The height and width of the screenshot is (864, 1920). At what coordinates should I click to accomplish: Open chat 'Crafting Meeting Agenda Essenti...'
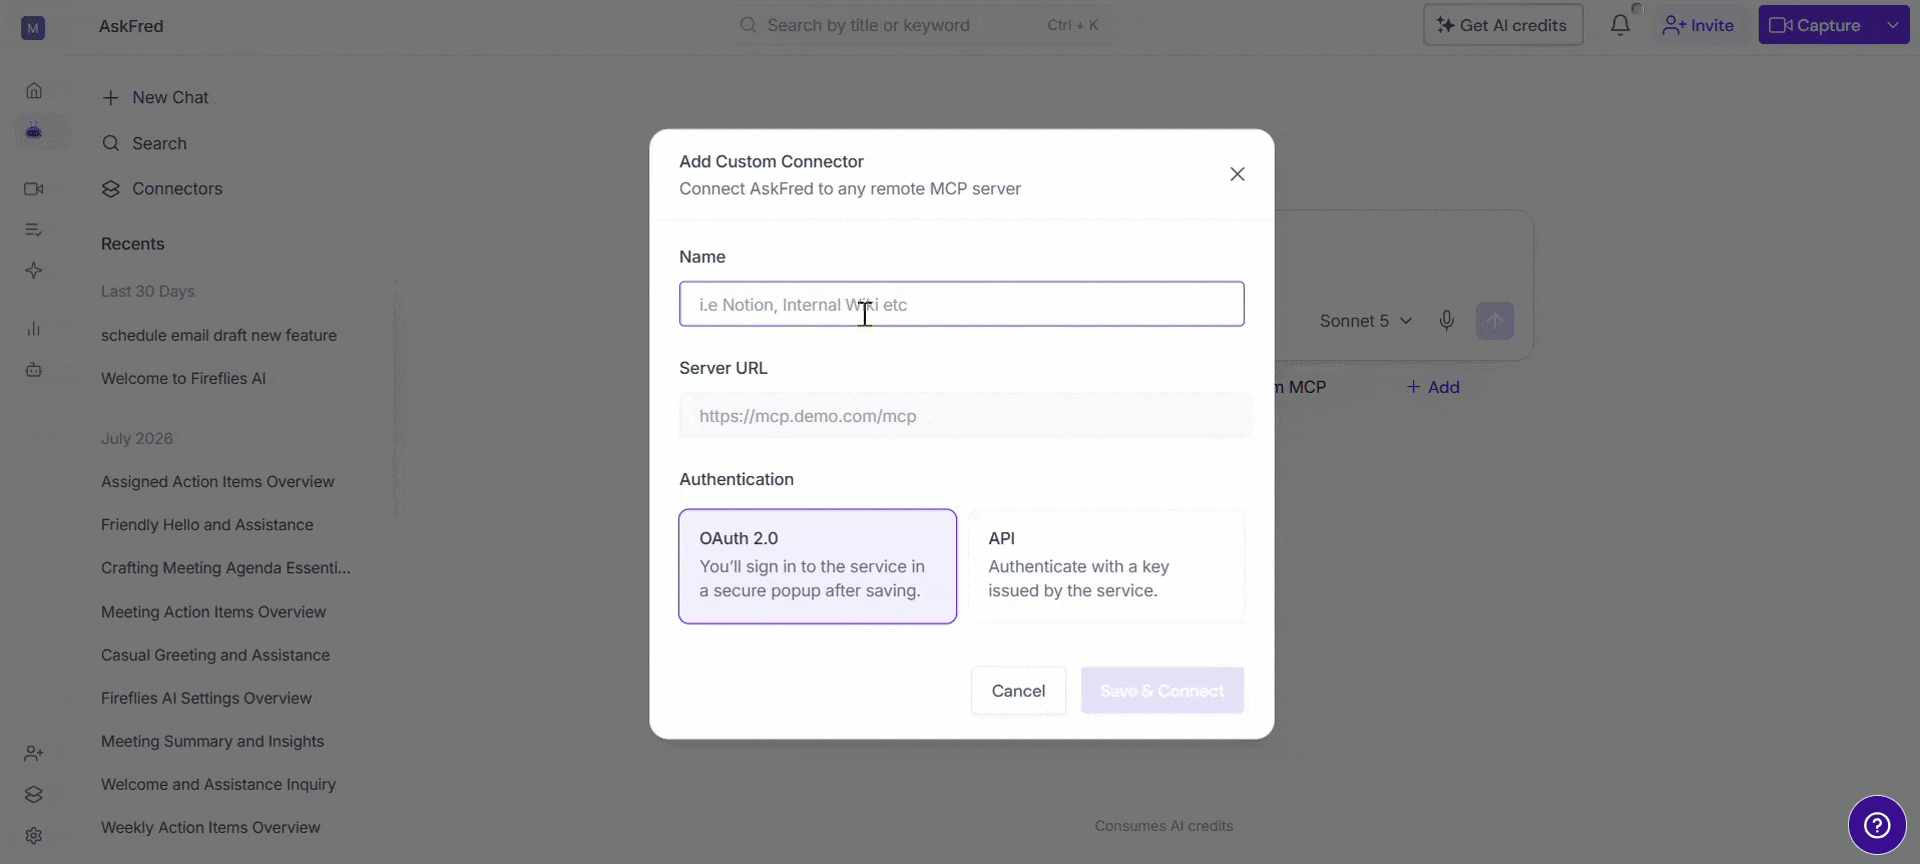[x=226, y=568]
